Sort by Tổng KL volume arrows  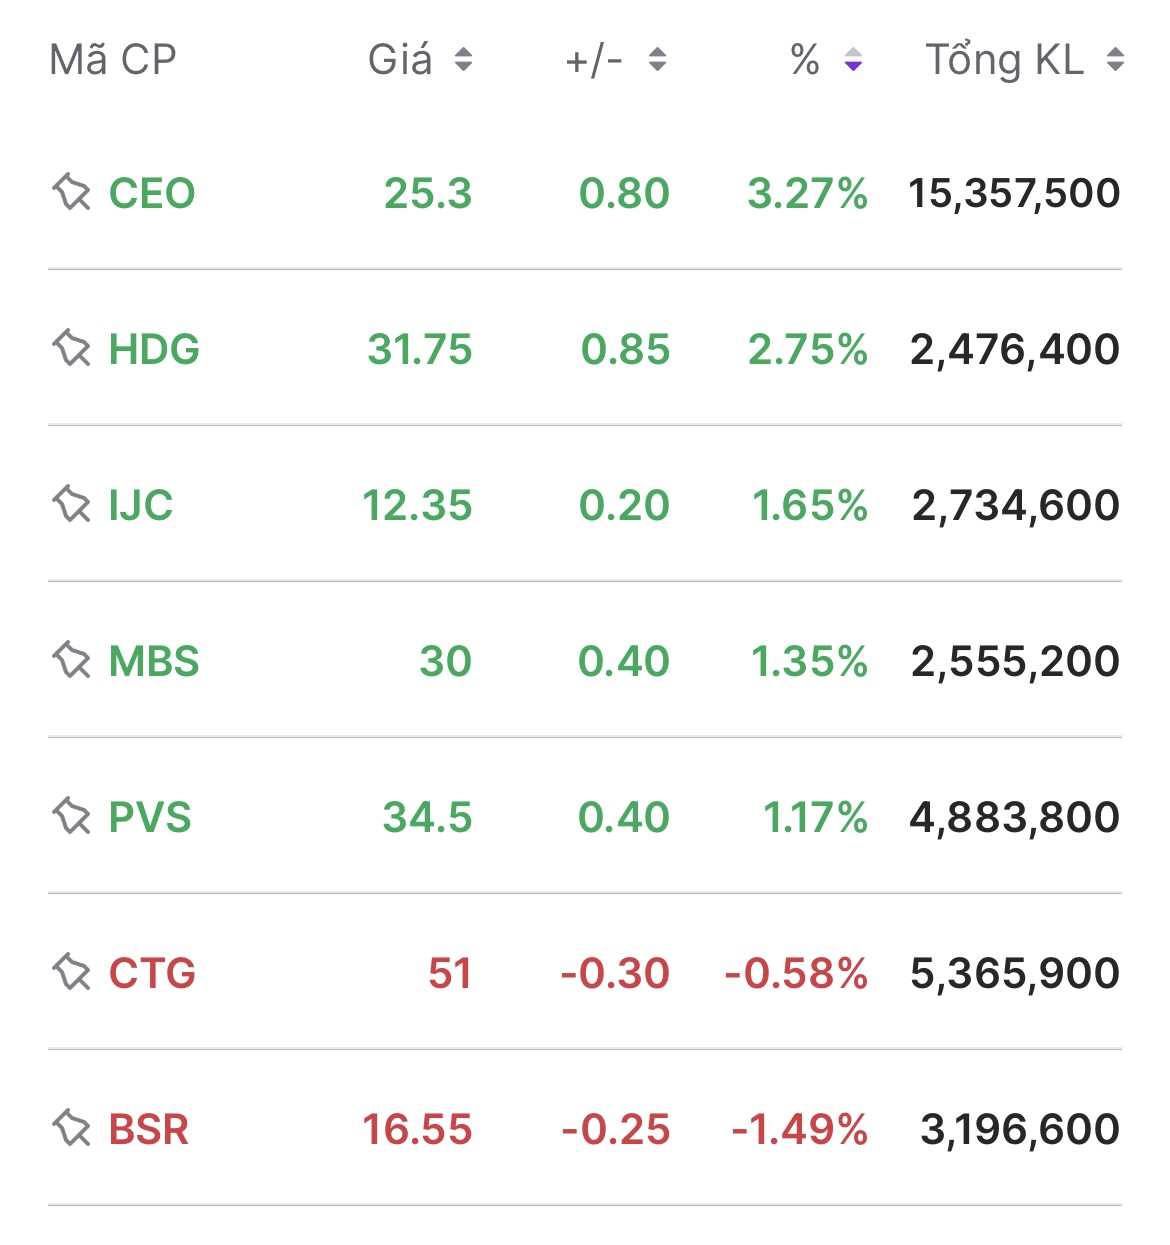(x=1115, y=60)
